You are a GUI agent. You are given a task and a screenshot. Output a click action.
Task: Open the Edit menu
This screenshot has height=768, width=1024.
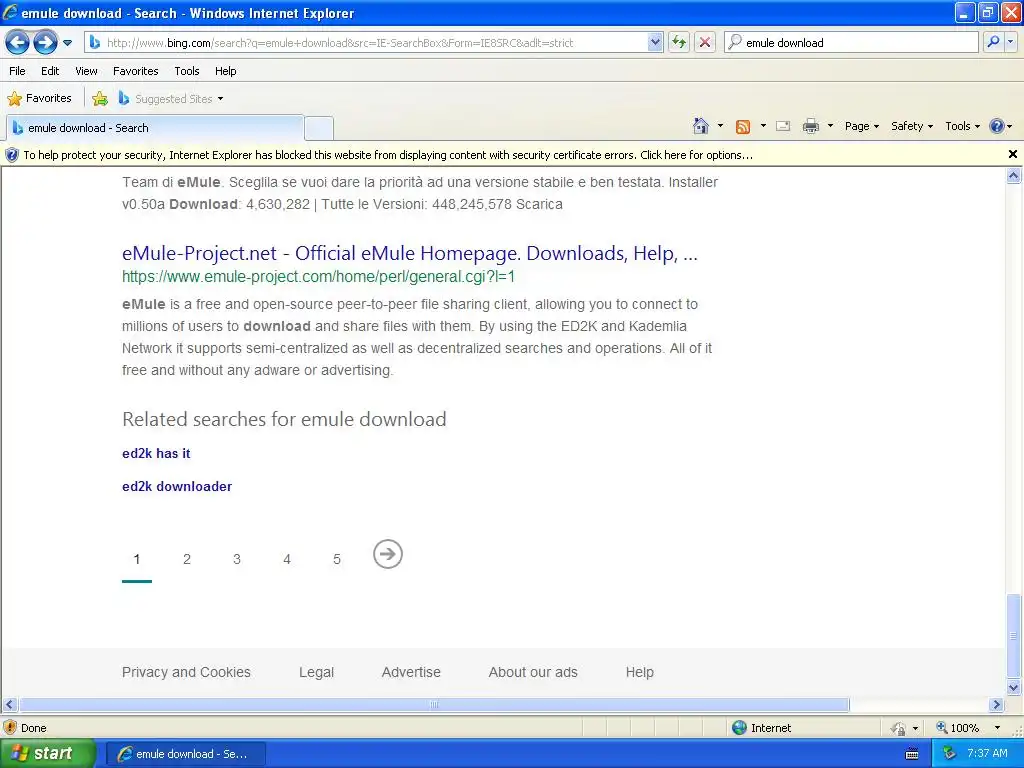point(50,71)
